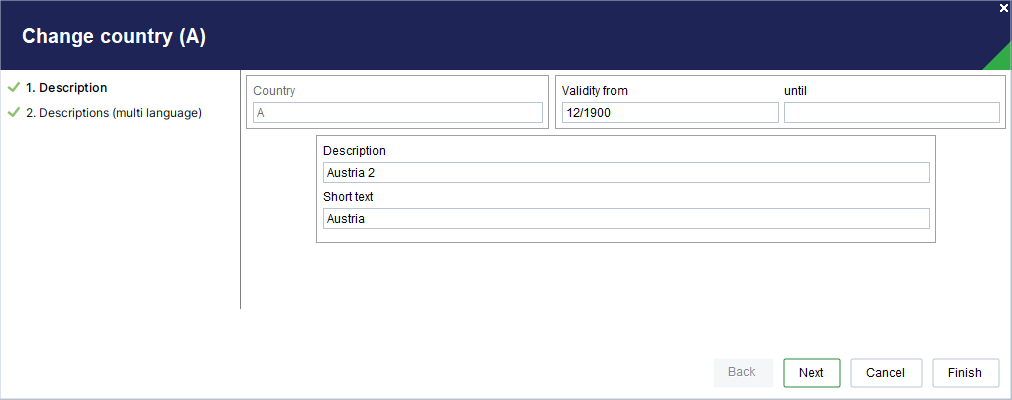Image resolution: width=1012 pixels, height=400 pixels.
Task: Click the Short text label
Action: click(x=348, y=197)
